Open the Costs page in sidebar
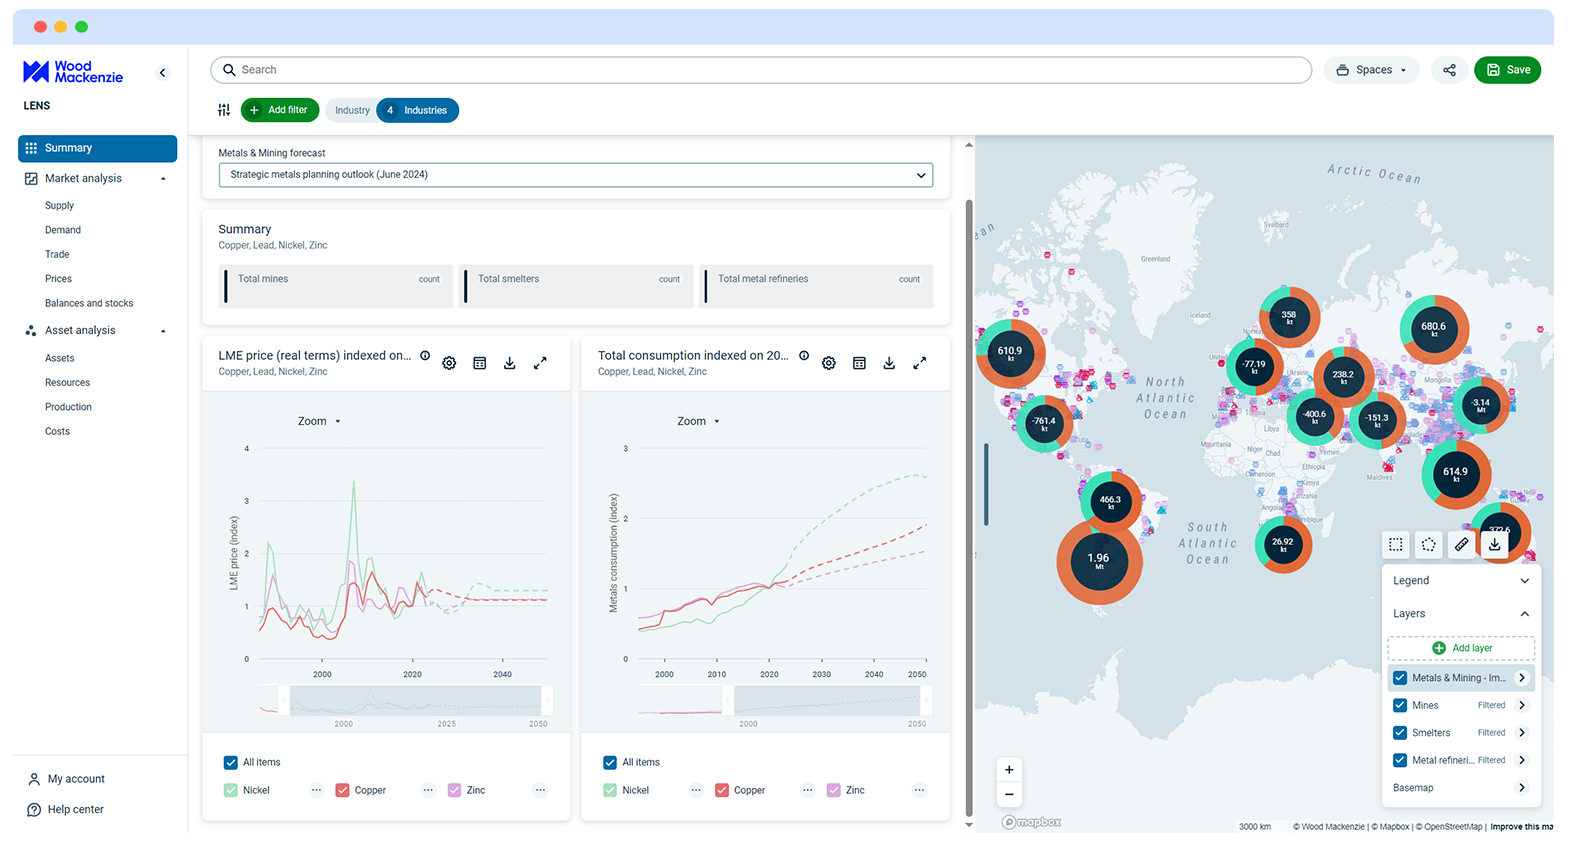 [x=57, y=432]
